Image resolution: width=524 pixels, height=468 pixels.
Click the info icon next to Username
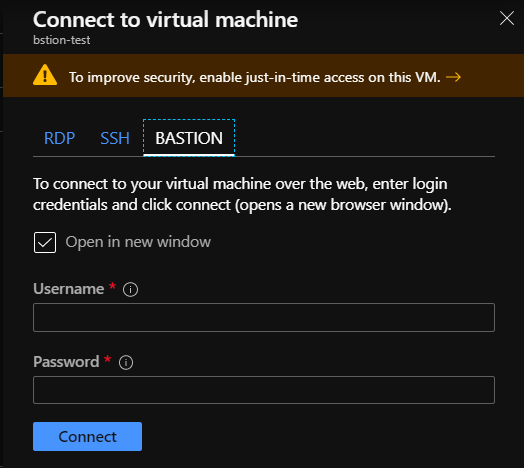(130, 289)
